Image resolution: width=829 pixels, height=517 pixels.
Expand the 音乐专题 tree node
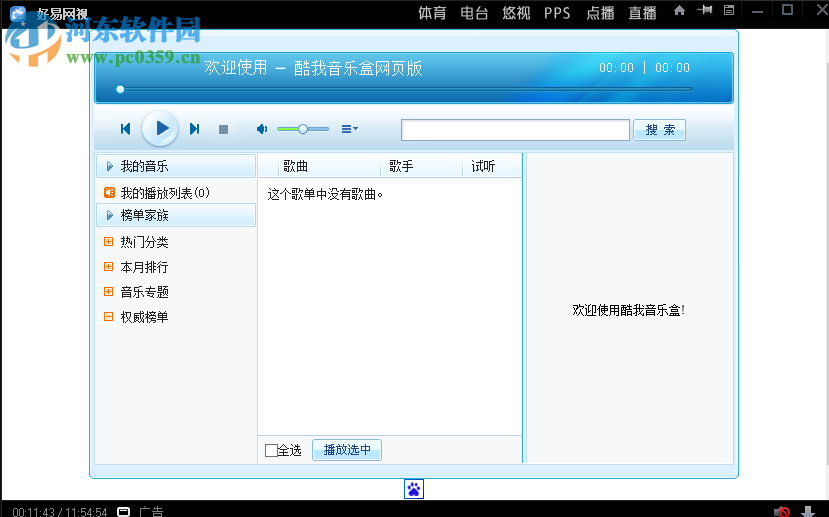(x=108, y=291)
